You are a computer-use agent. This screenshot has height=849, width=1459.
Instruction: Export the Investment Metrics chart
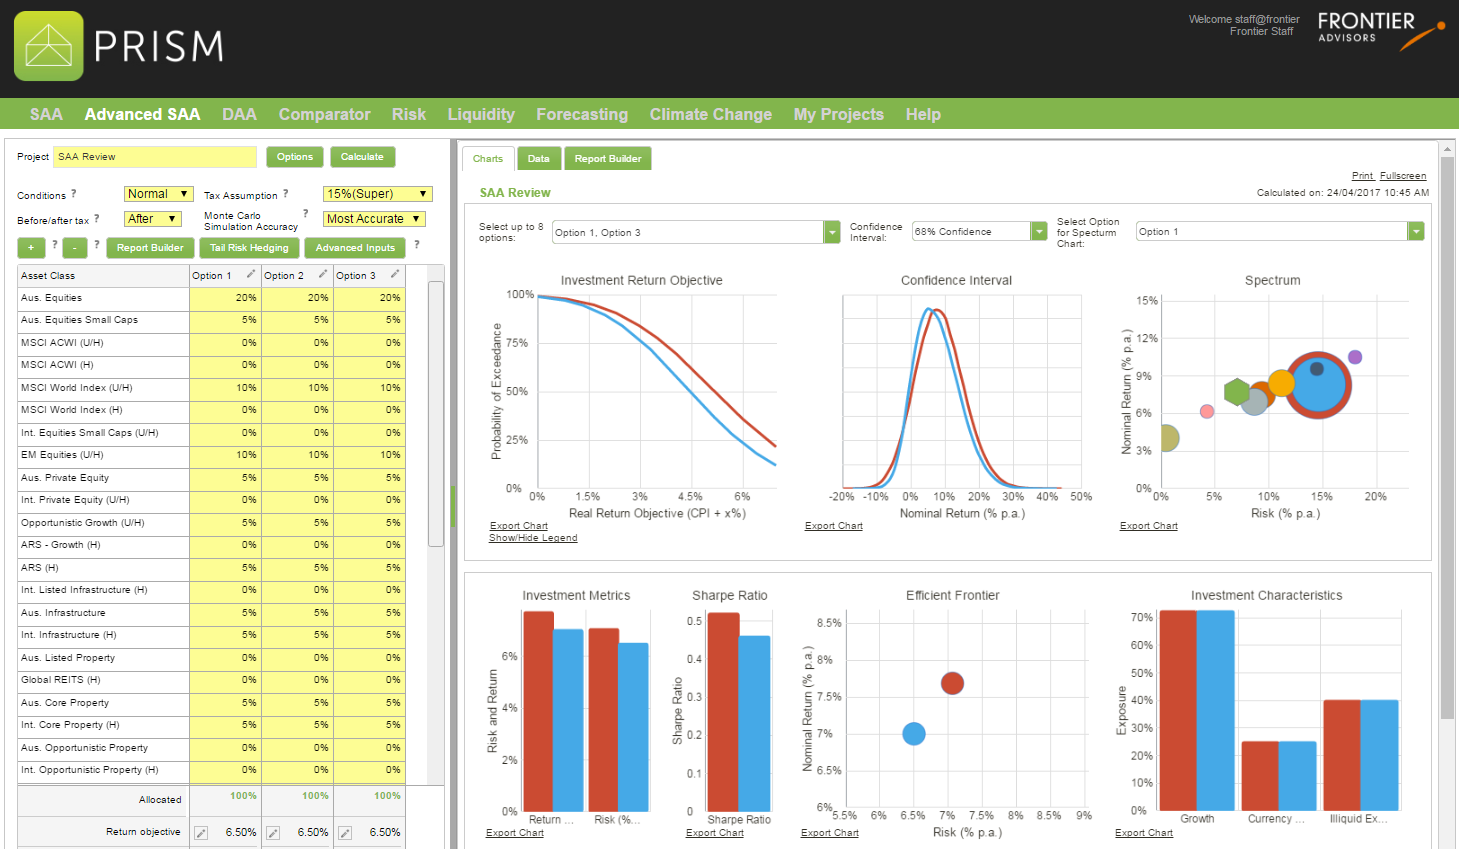coord(515,833)
